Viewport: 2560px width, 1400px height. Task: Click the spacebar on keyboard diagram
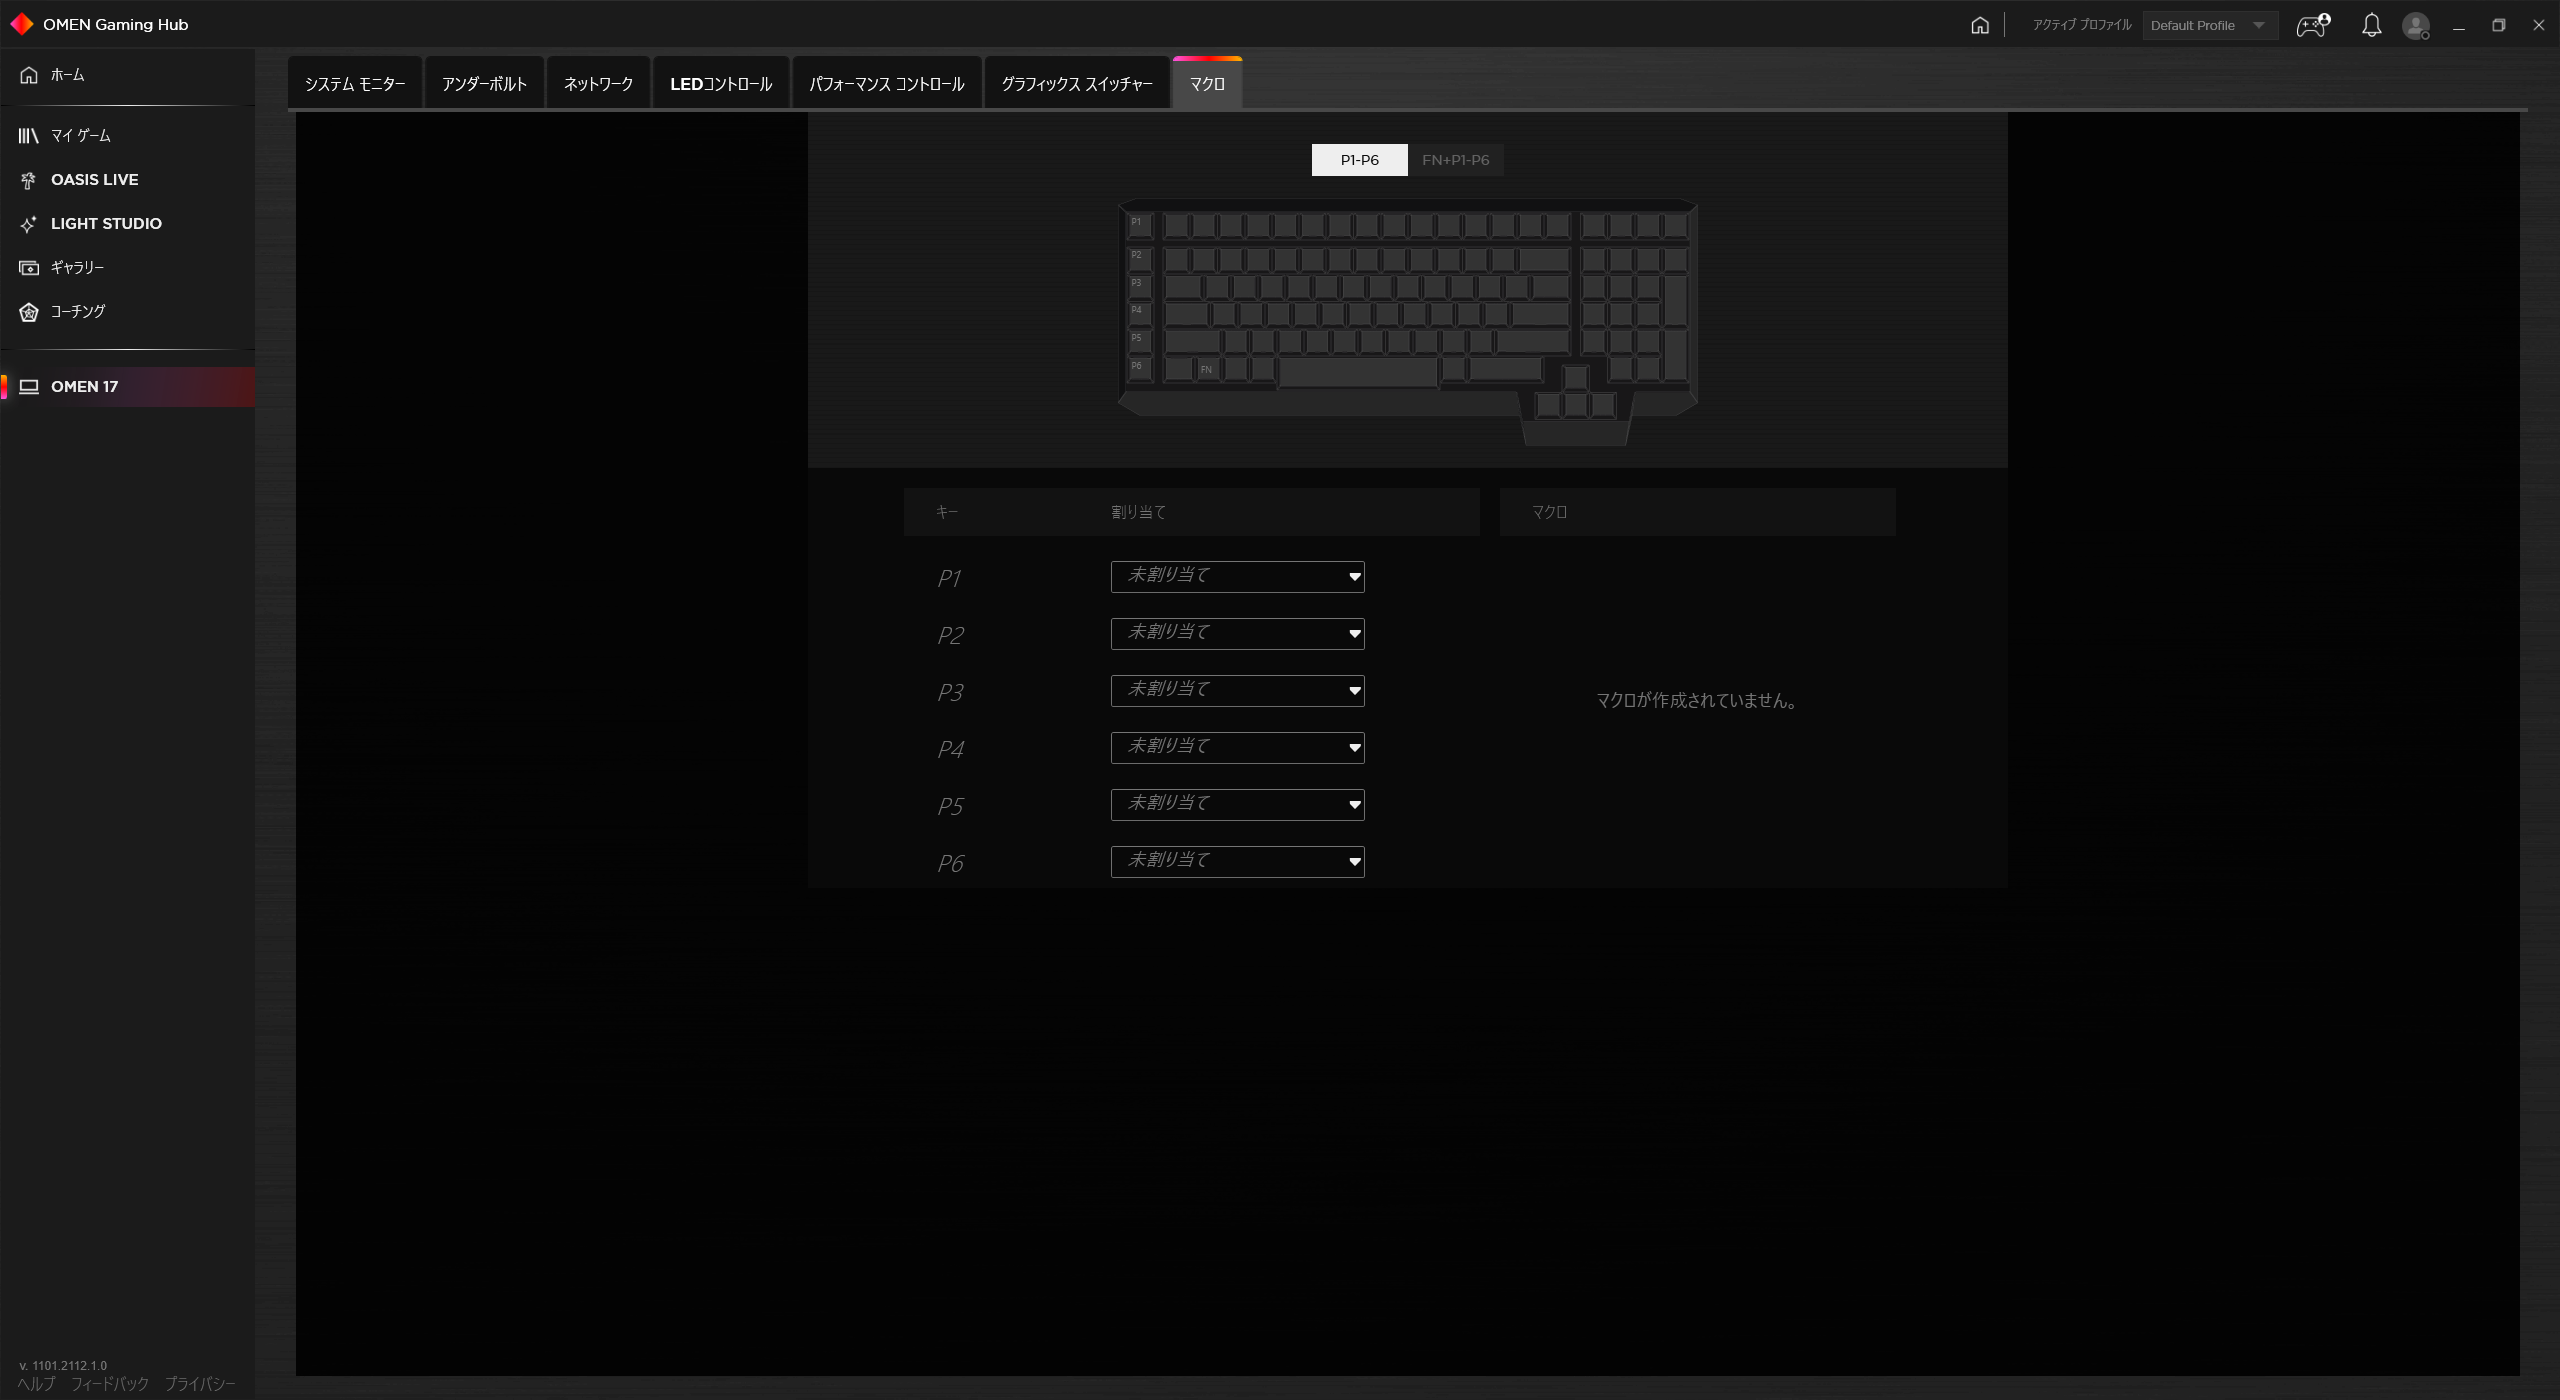tap(1358, 371)
